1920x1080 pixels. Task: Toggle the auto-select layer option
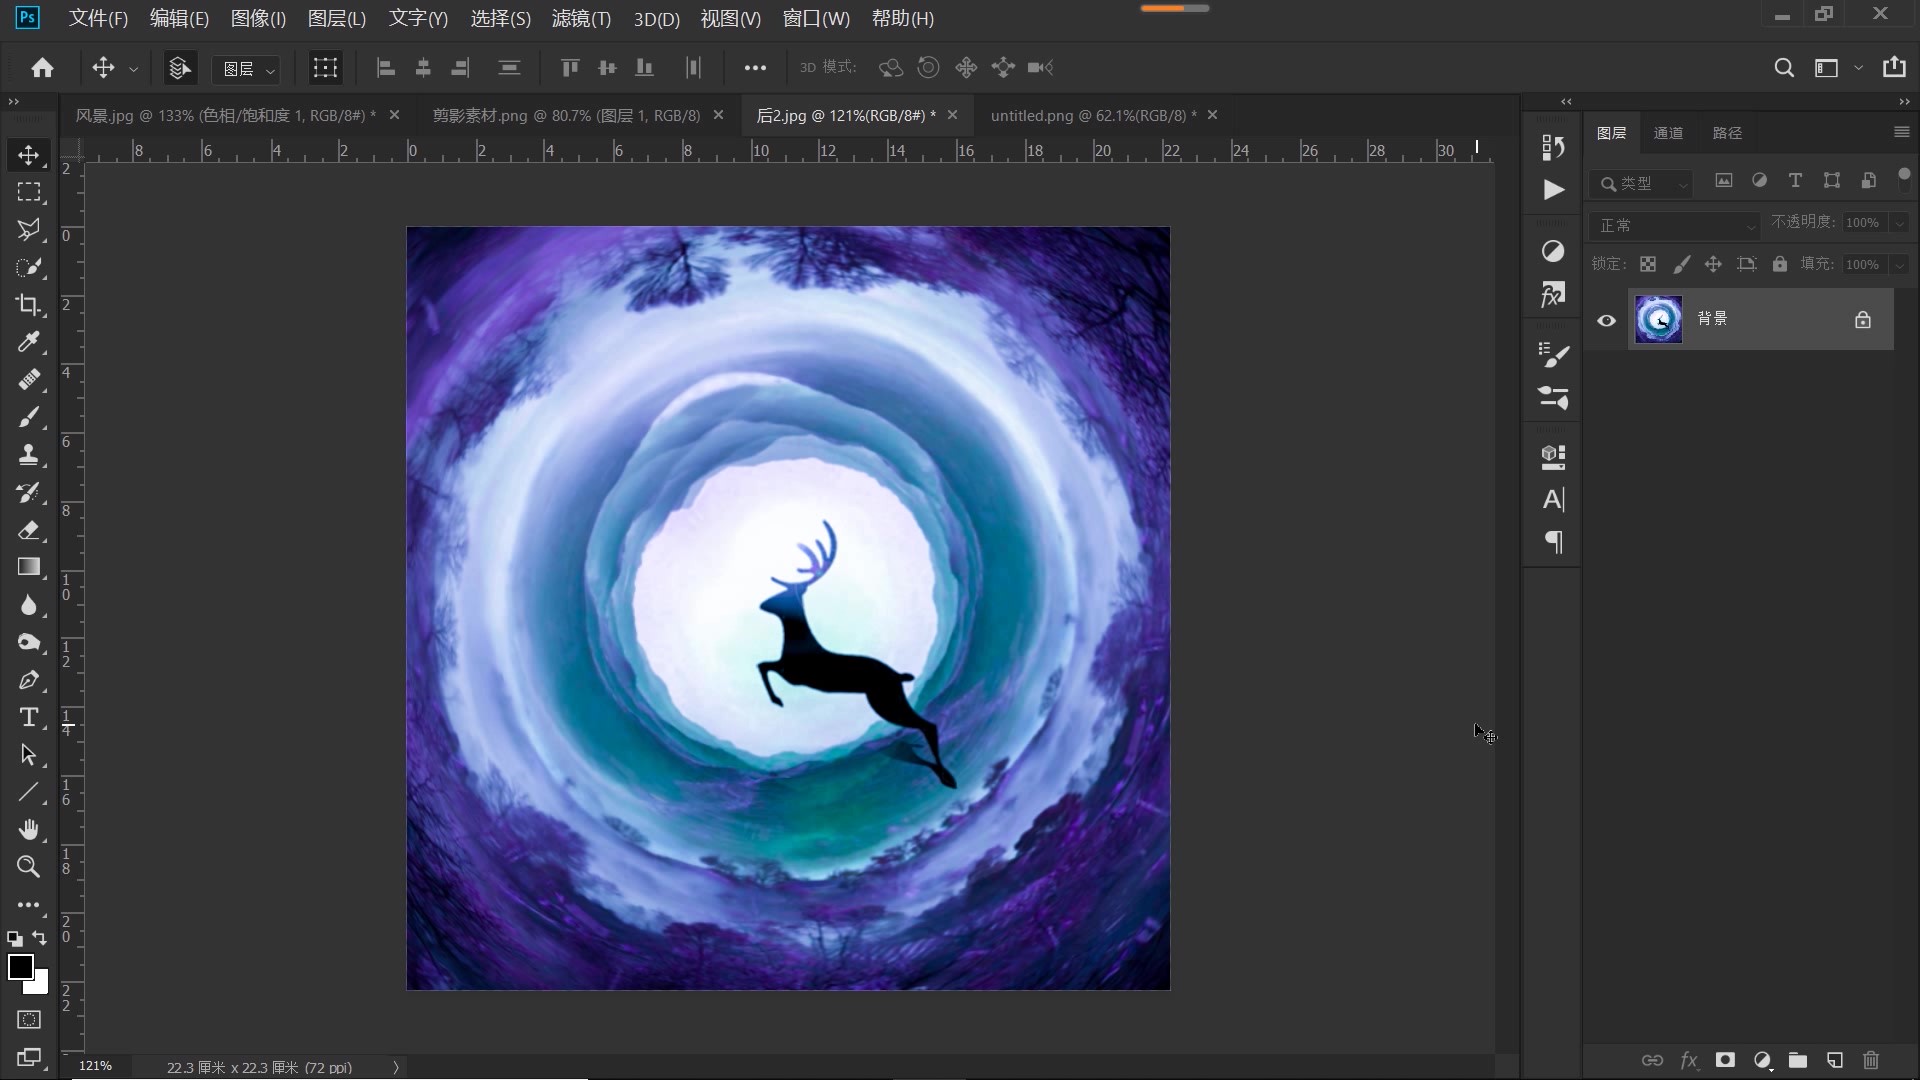(180, 68)
